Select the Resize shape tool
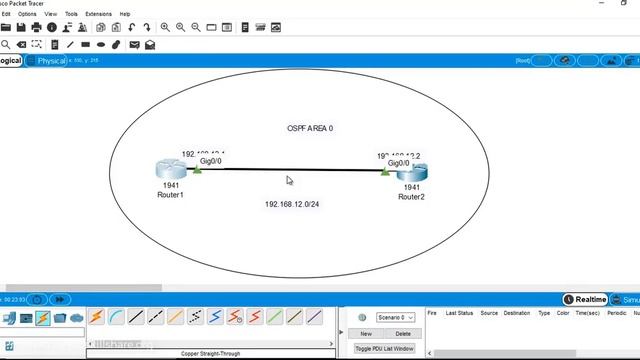Screen dimensions: 640x360 [x=36, y=44]
